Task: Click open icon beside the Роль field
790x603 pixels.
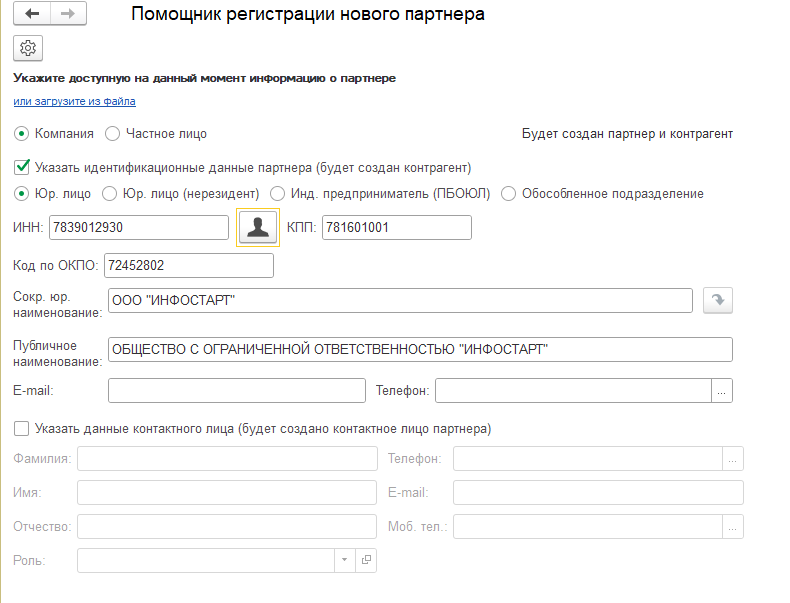Action: [366, 561]
